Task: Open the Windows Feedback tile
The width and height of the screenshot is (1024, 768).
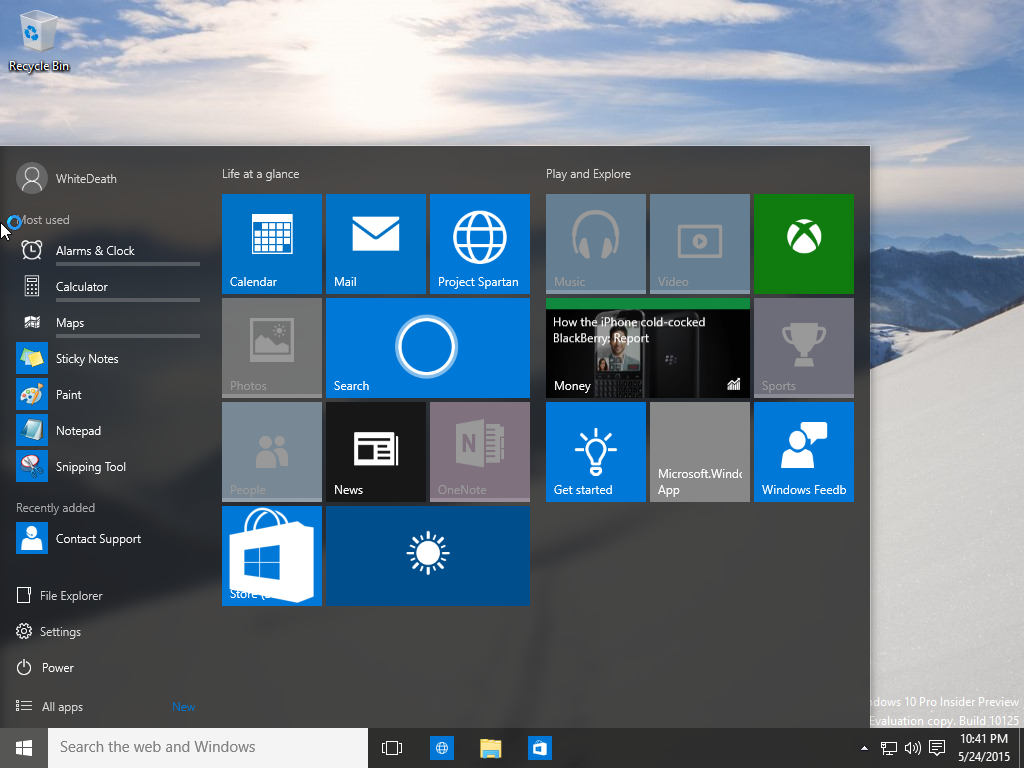Action: coord(803,451)
